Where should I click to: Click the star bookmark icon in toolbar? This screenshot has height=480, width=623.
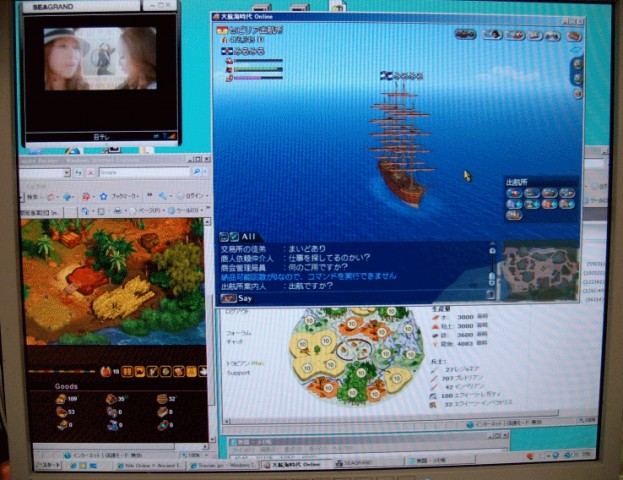(x=104, y=196)
